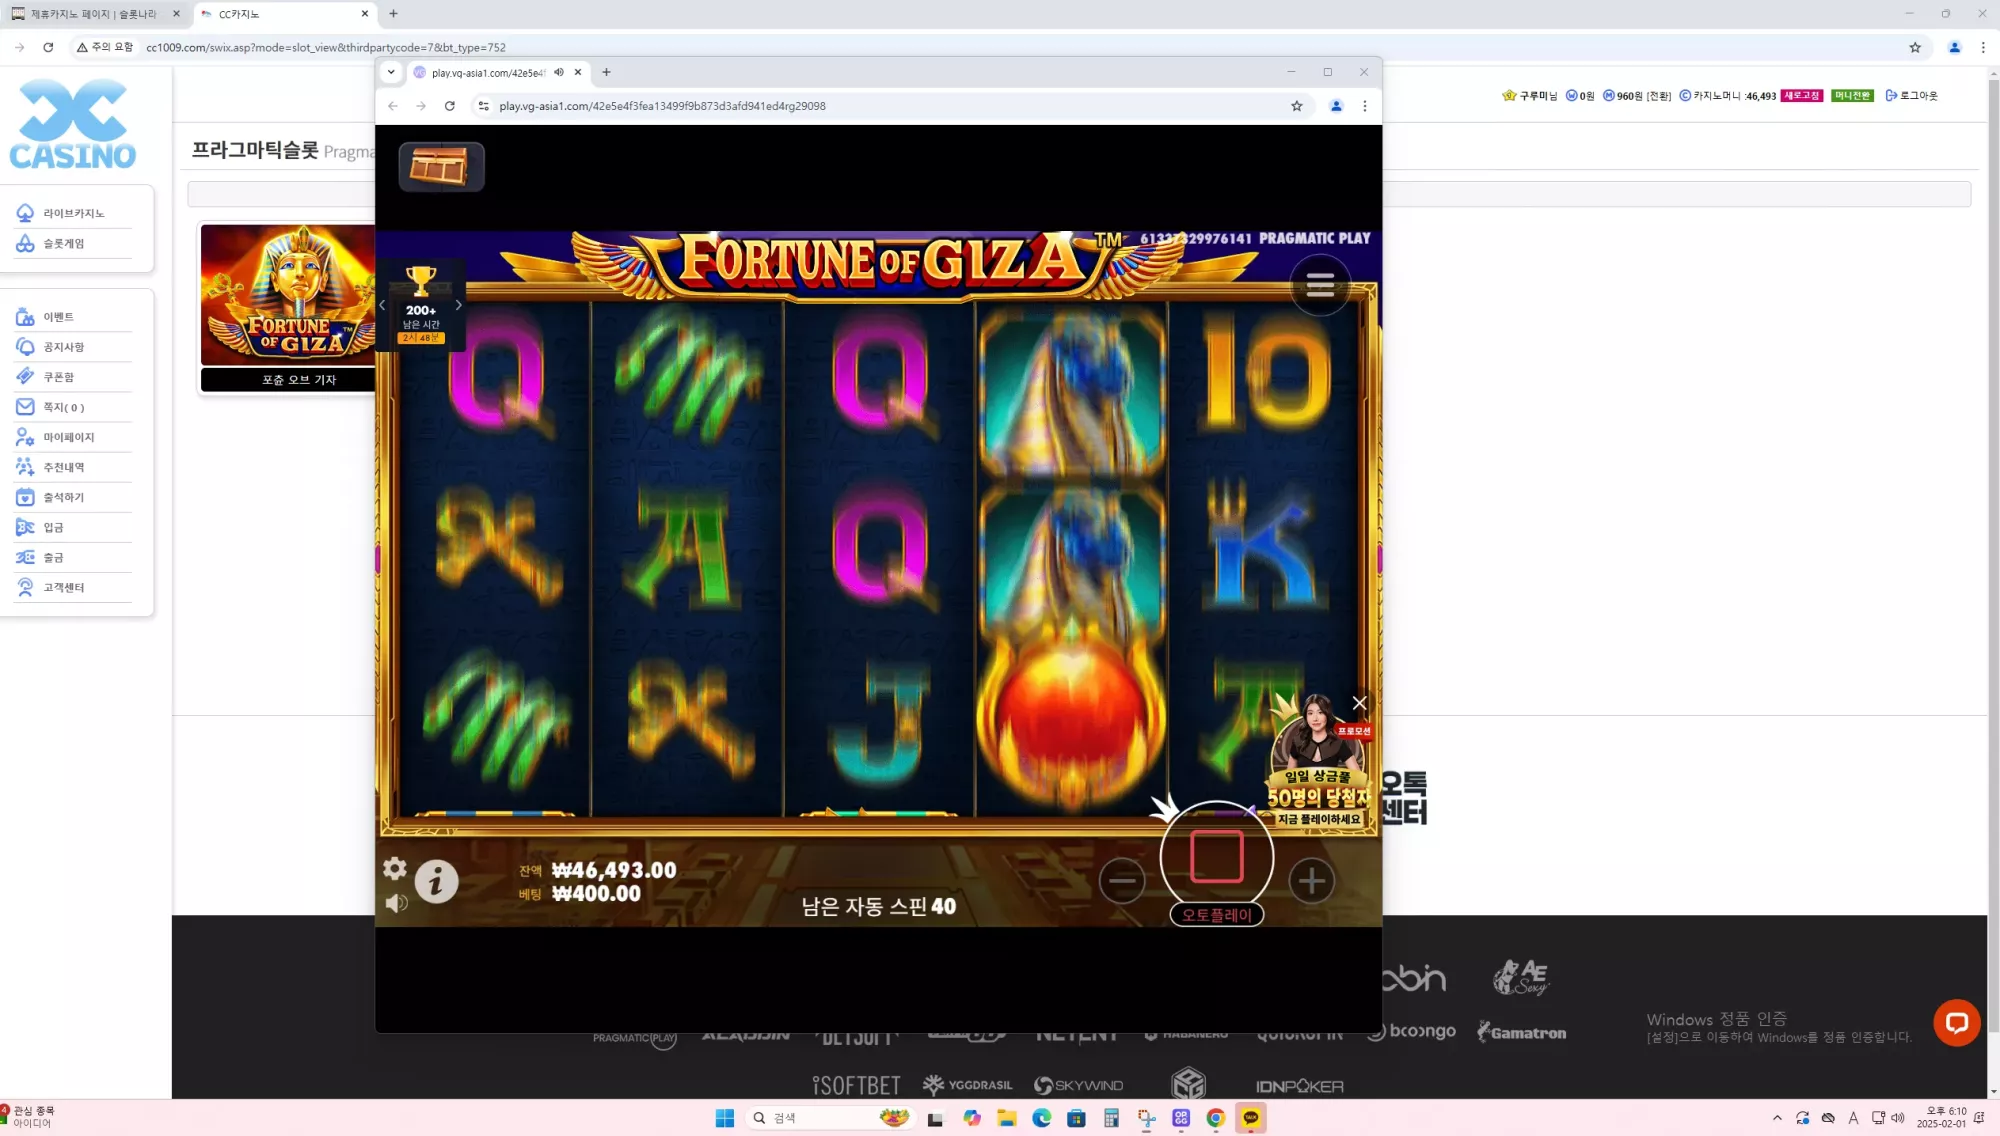Close the daily prize promotion popup
Image resolution: width=2000 pixels, height=1136 pixels.
[1359, 703]
